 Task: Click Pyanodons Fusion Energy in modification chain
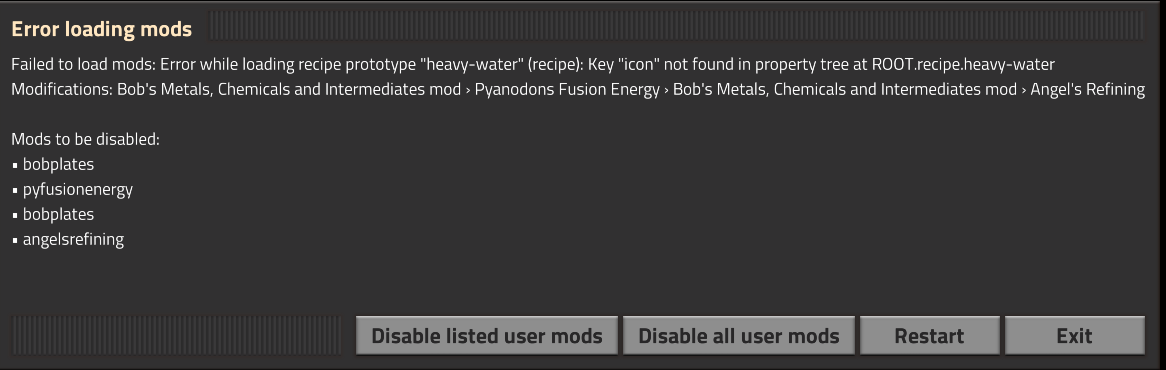[567, 90]
